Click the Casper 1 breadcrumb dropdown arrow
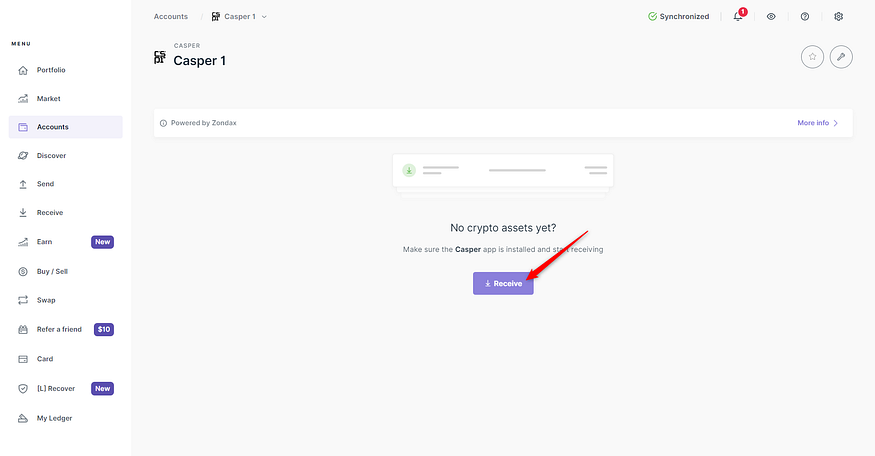The height and width of the screenshot is (456, 875). click(x=264, y=17)
